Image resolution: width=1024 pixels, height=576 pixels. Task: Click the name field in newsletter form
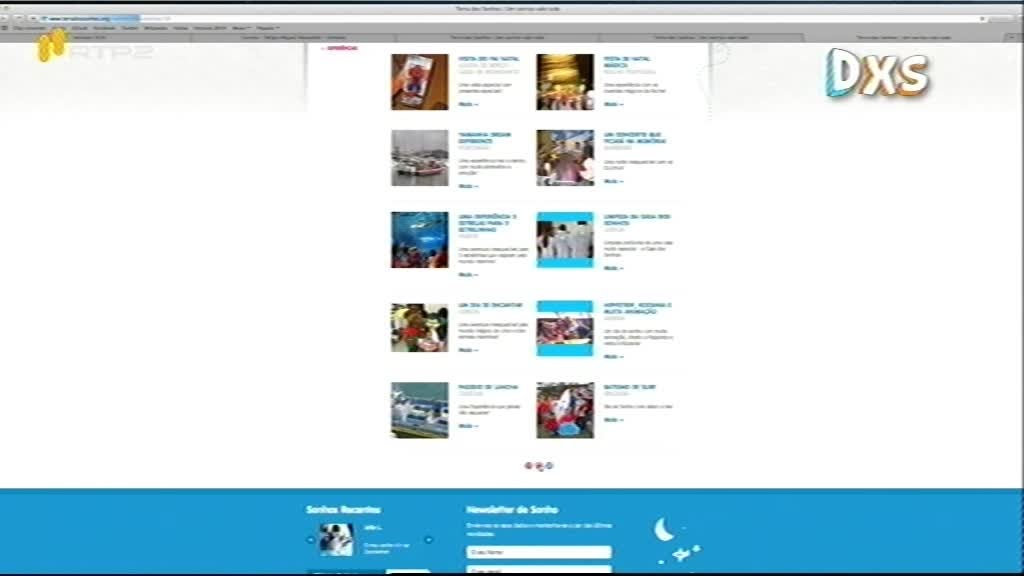pyautogui.click(x=539, y=552)
